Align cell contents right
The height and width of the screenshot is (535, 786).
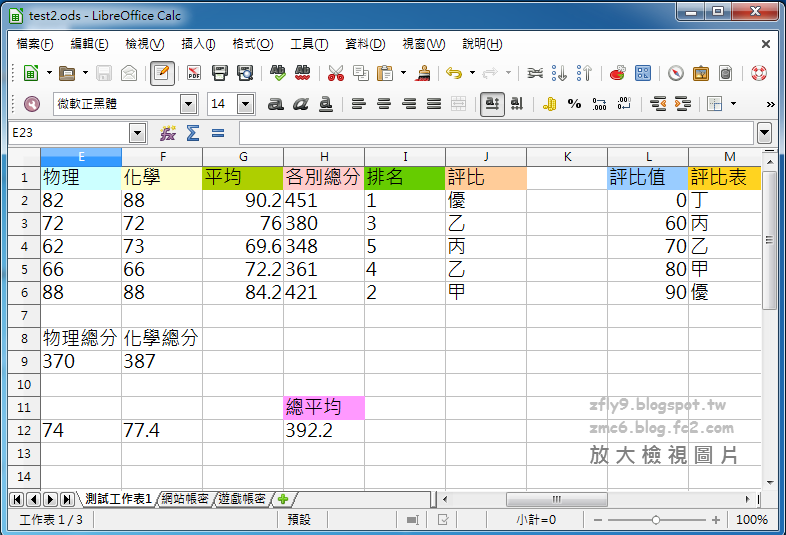tap(409, 104)
